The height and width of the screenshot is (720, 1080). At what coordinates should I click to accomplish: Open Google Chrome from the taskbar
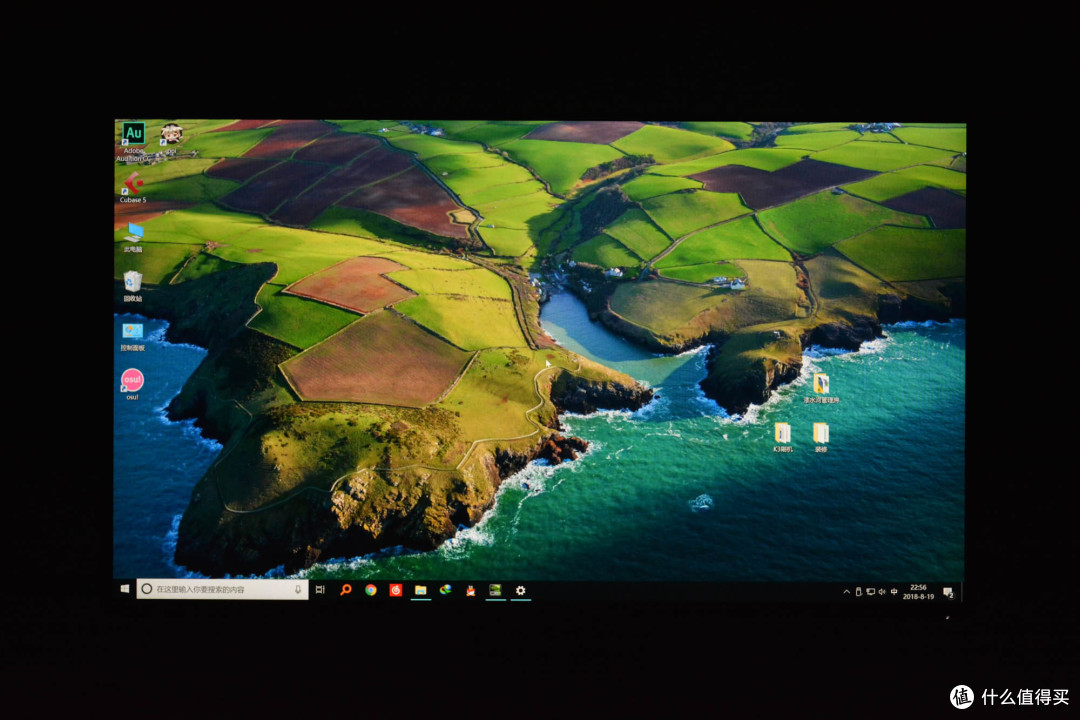point(371,590)
